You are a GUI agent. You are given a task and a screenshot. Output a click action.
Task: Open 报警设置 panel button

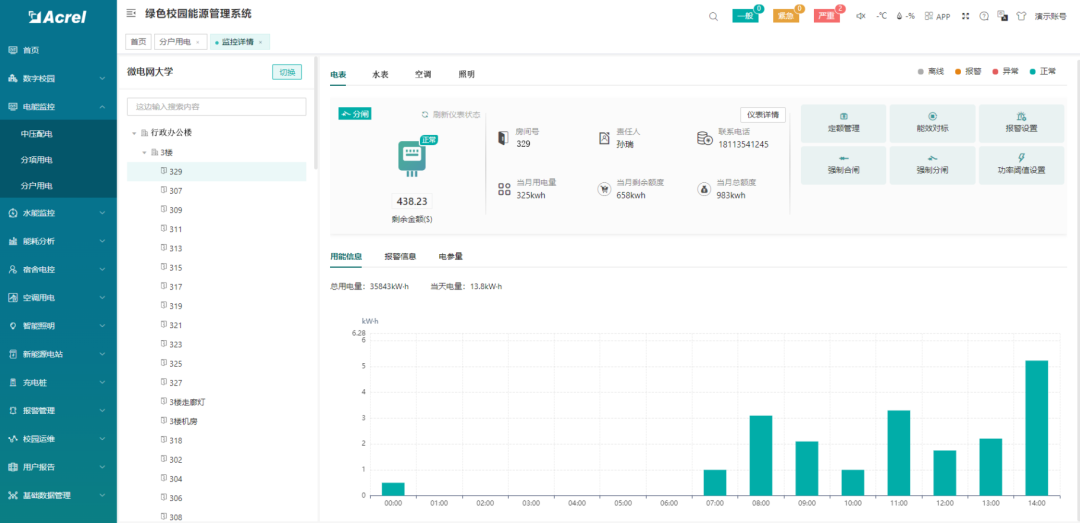pyautogui.click(x=1021, y=124)
